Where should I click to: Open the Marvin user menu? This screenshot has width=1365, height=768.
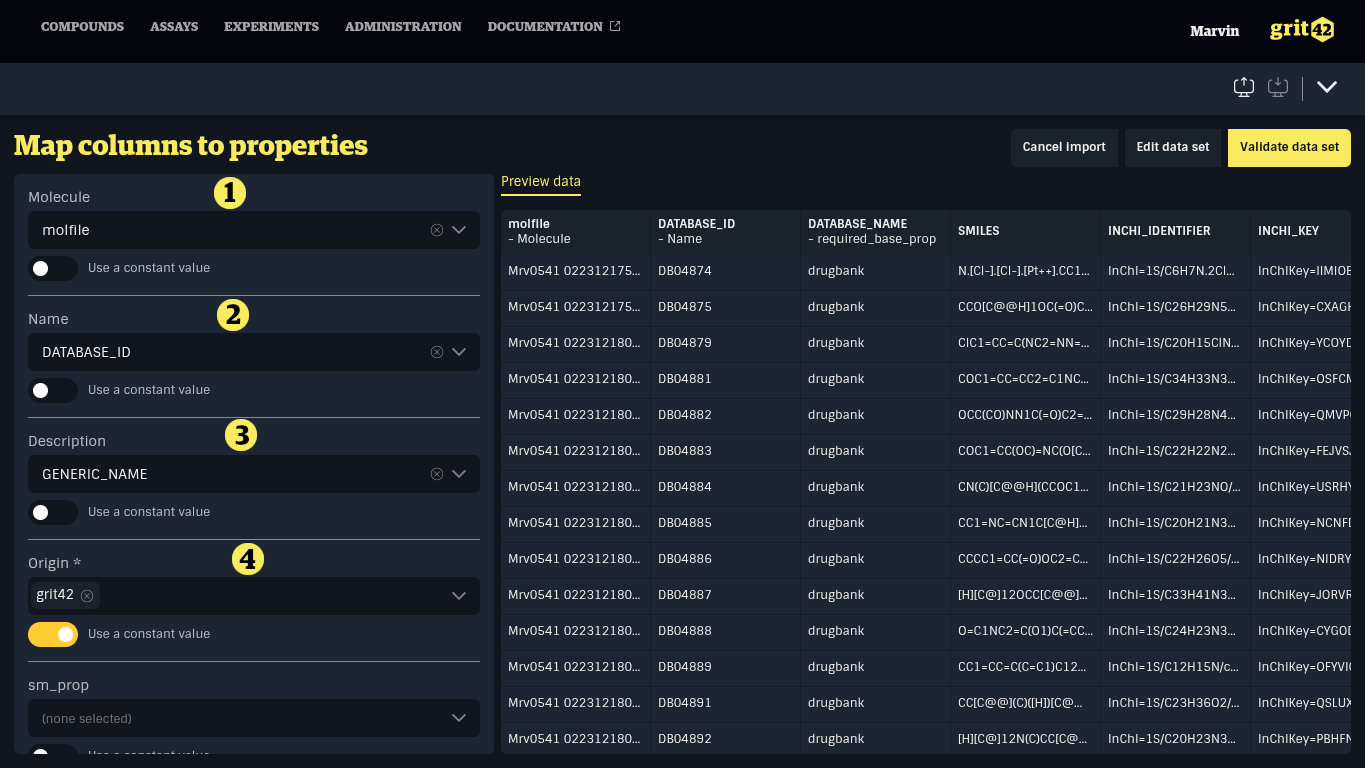pos(1214,31)
